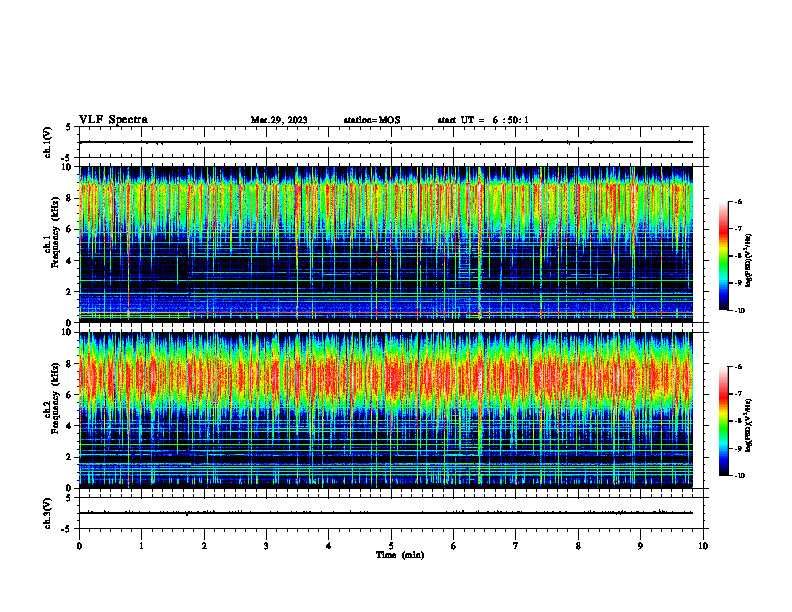Click the "1" minute tick label on time axis
This screenshot has height=612, width=792.
[142, 546]
